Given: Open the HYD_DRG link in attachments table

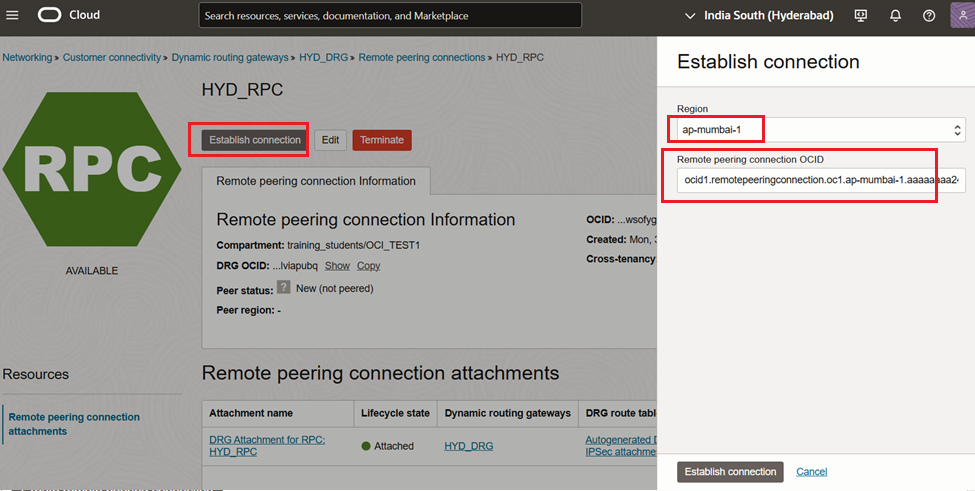Looking at the screenshot, I should click(x=469, y=446).
